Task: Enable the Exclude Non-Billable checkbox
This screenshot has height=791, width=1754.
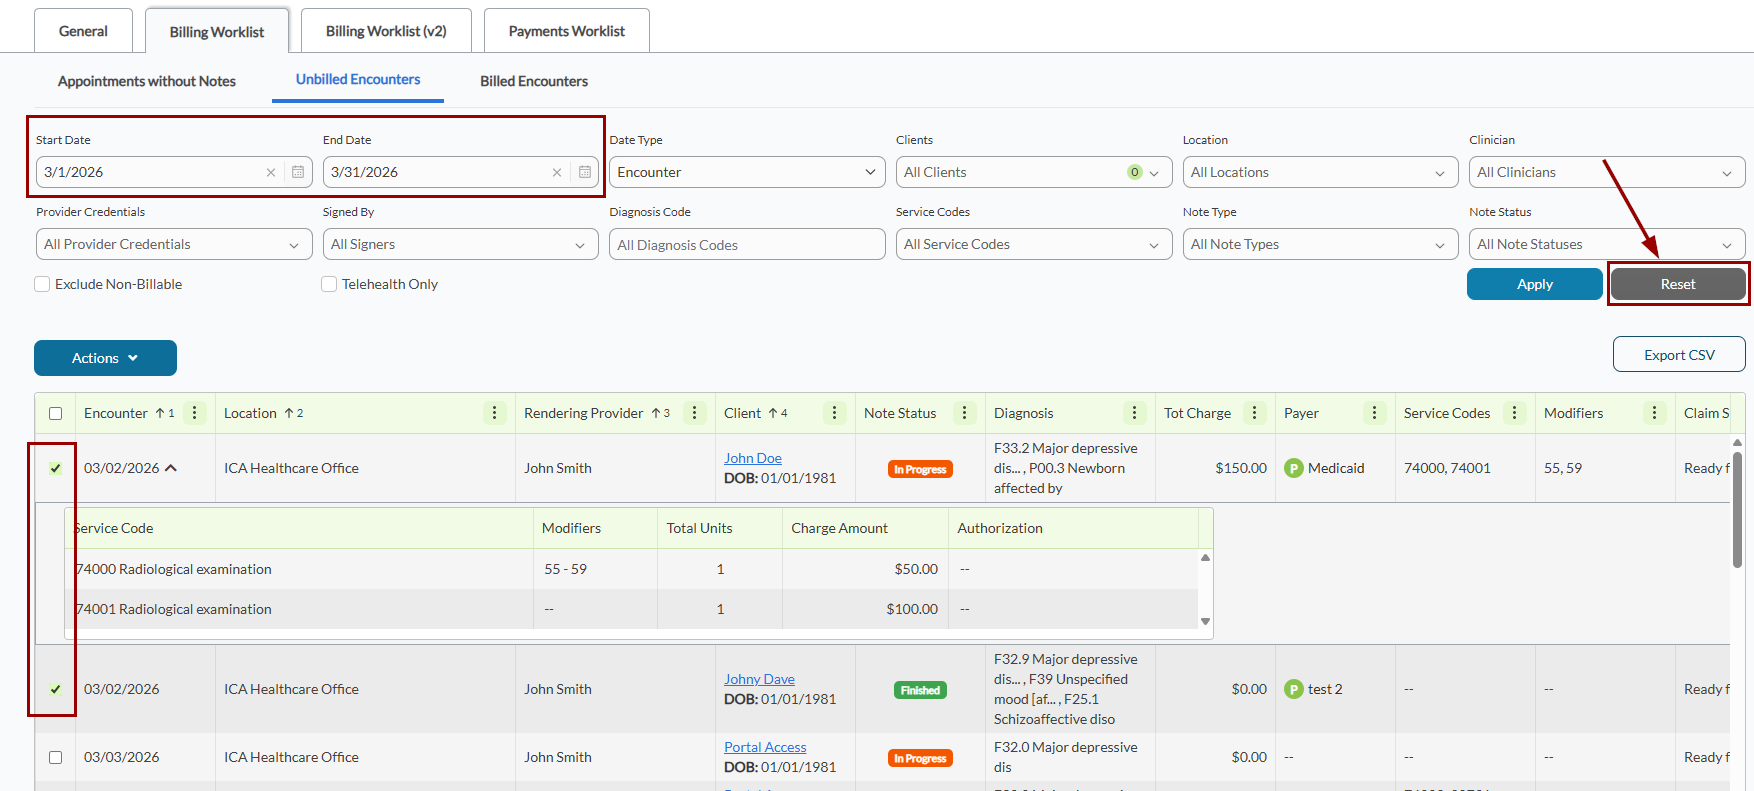Action: [x=43, y=284]
